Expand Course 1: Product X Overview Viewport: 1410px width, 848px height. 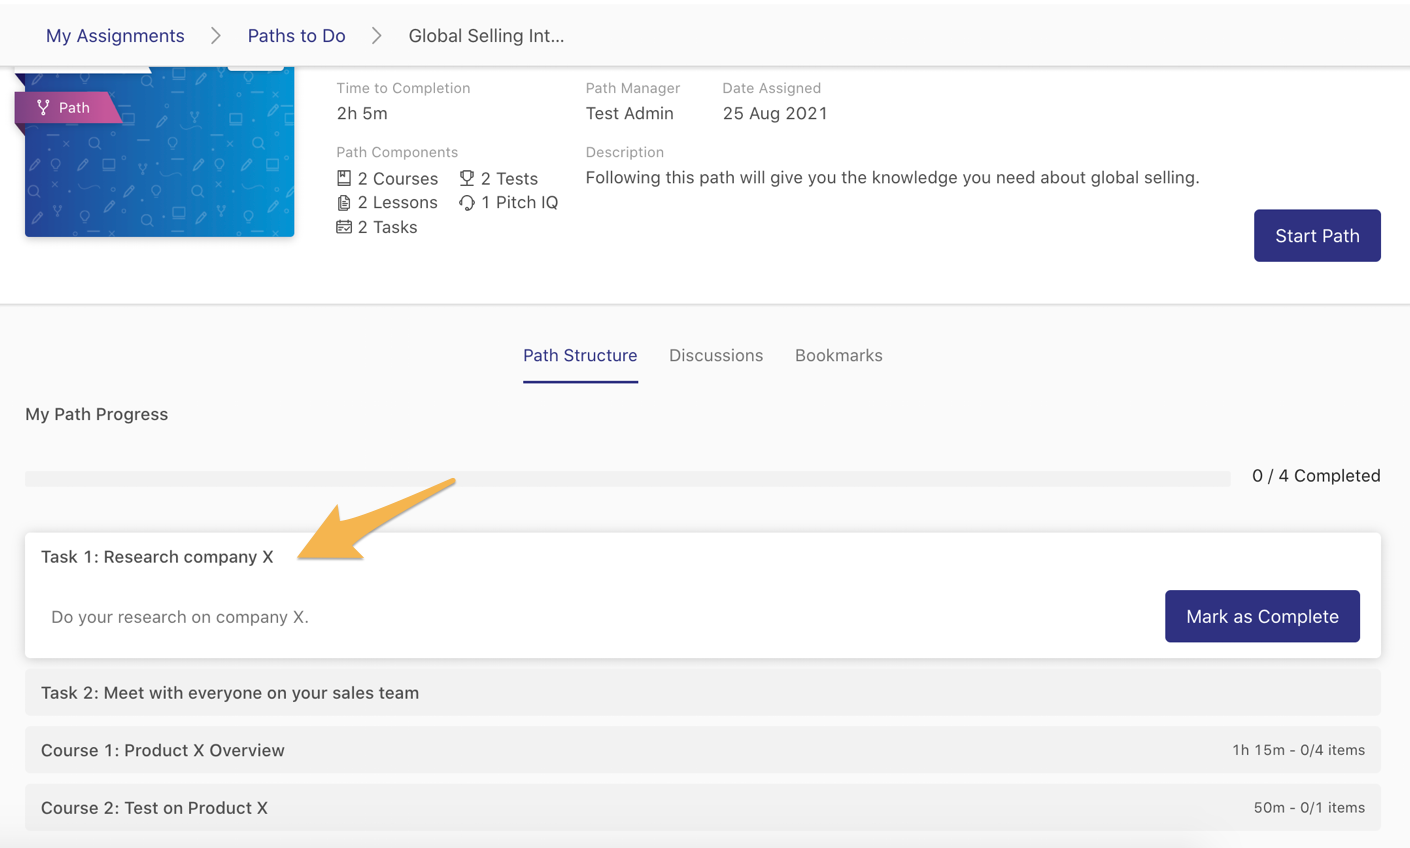(163, 750)
